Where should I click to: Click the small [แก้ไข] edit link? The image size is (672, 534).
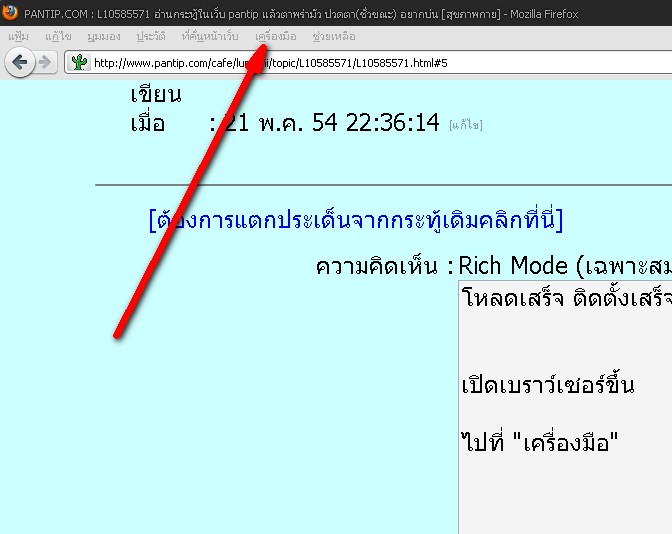tap(466, 125)
